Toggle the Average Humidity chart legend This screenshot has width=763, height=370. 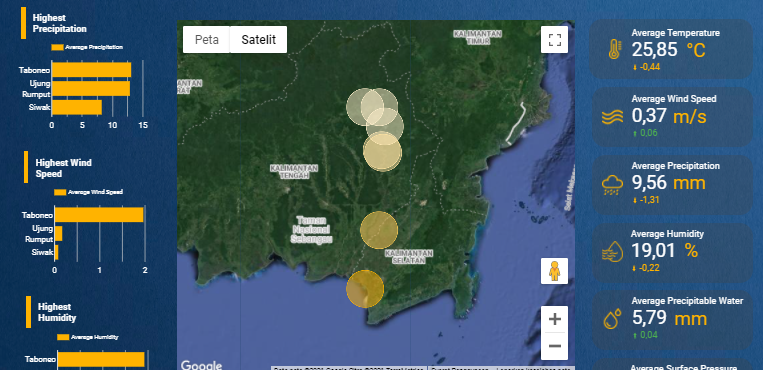tap(88, 337)
